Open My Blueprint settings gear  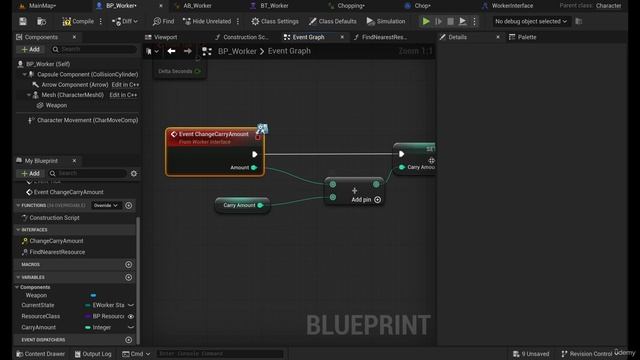[x=134, y=173]
